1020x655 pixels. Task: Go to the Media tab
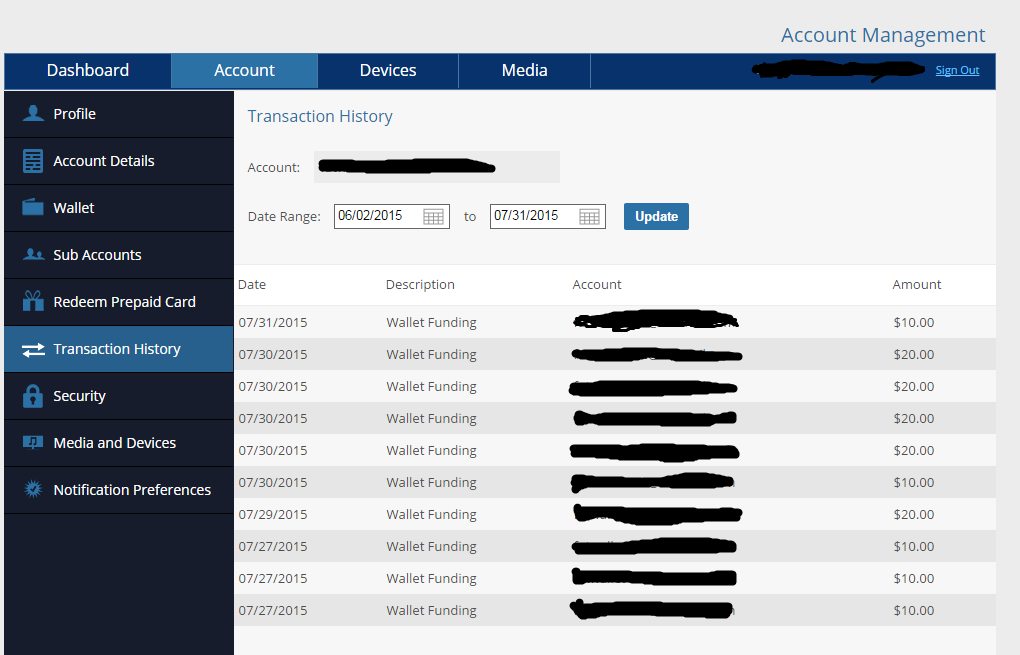click(x=524, y=70)
